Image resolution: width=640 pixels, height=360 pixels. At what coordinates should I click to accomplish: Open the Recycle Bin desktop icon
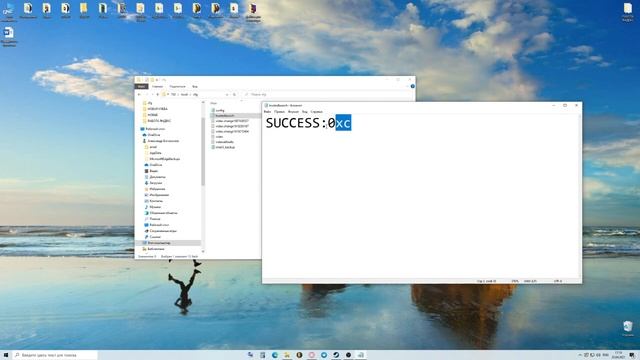pyautogui.click(x=628, y=328)
